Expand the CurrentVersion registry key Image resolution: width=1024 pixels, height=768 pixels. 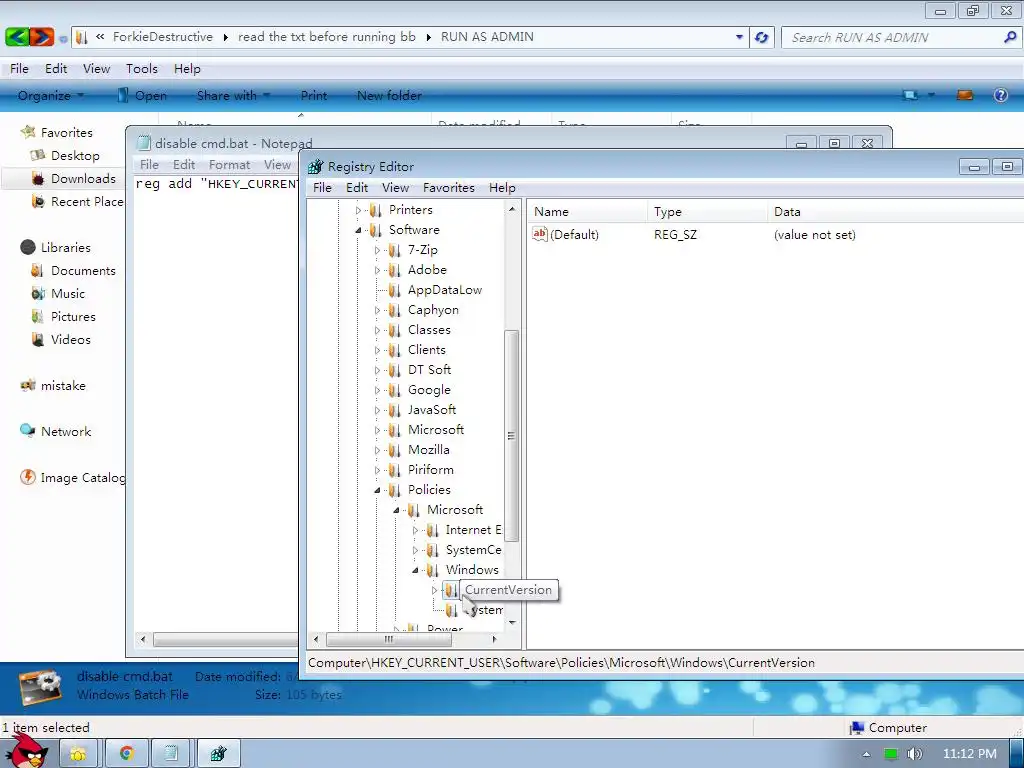pyautogui.click(x=434, y=590)
